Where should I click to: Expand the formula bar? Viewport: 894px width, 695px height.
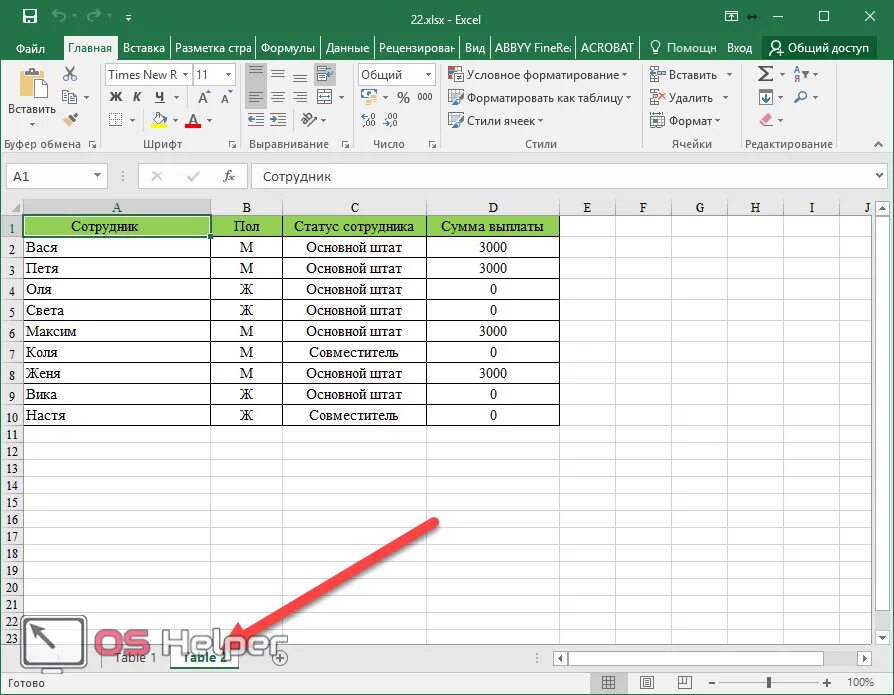879,176
